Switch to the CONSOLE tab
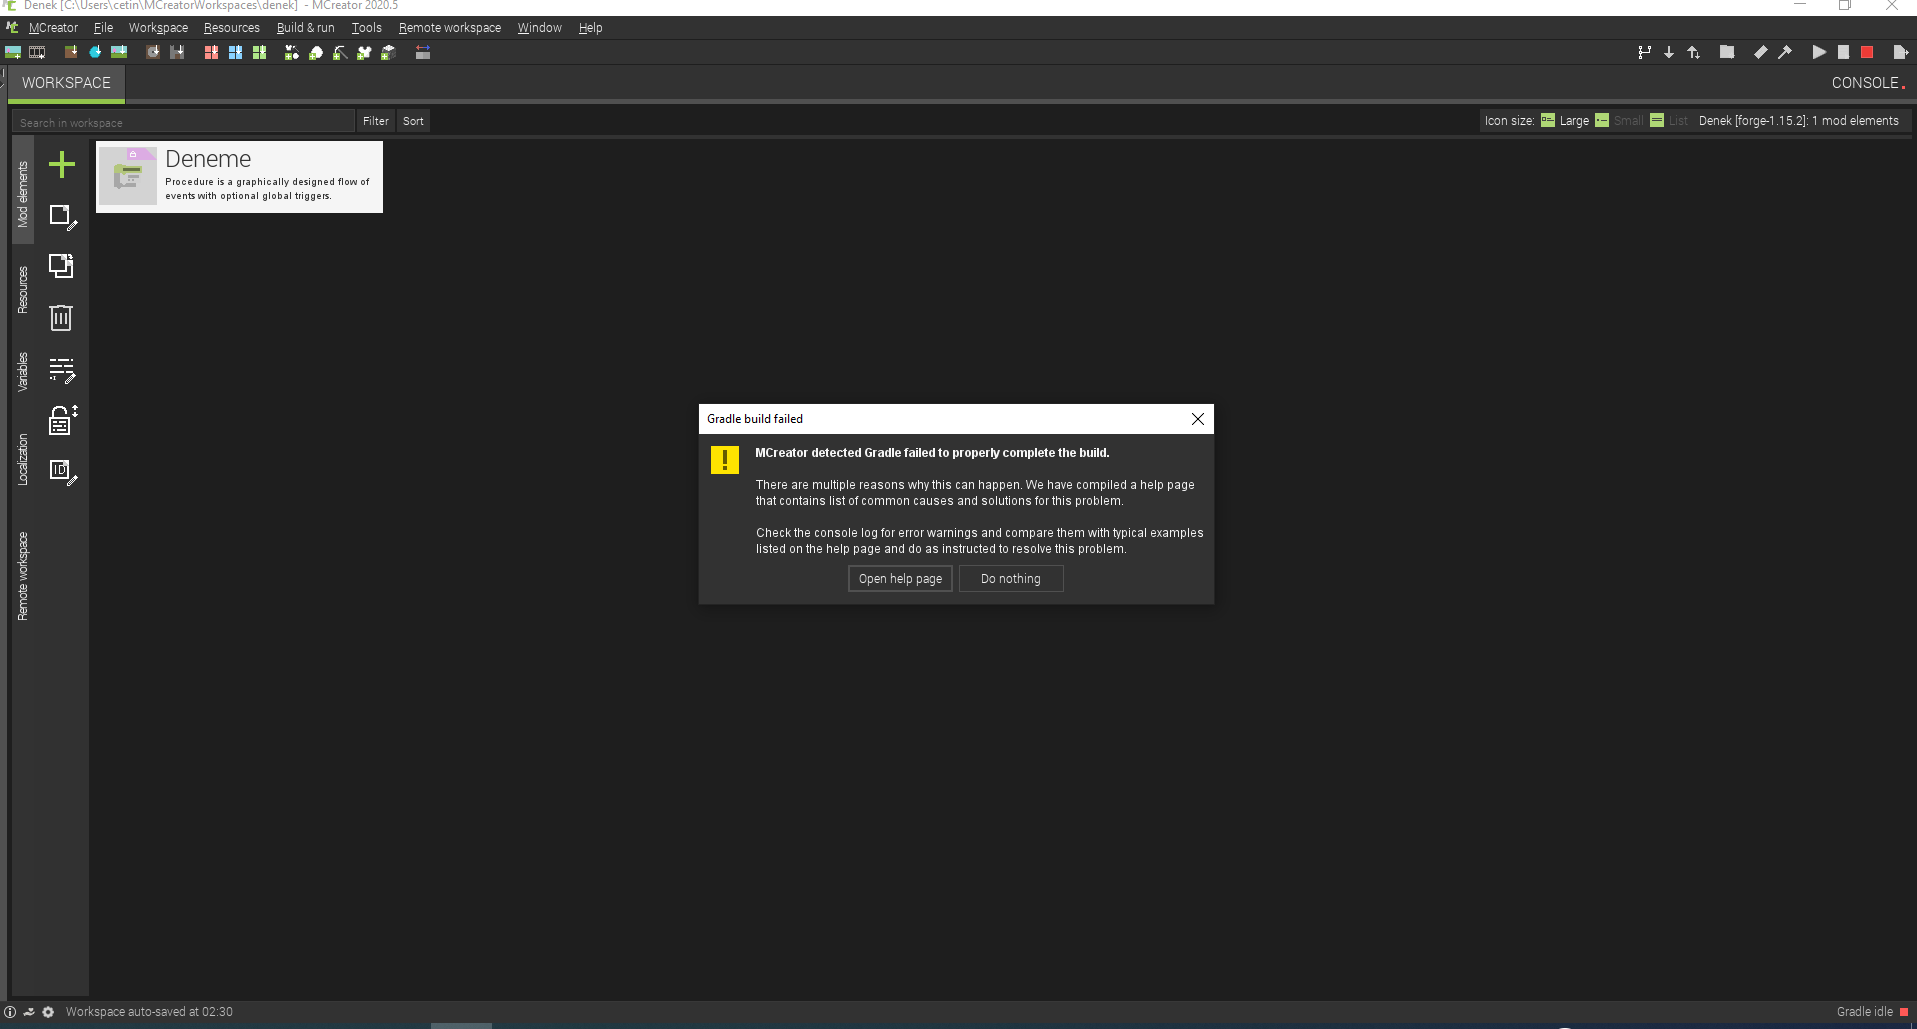 (x=1867, y=83)
